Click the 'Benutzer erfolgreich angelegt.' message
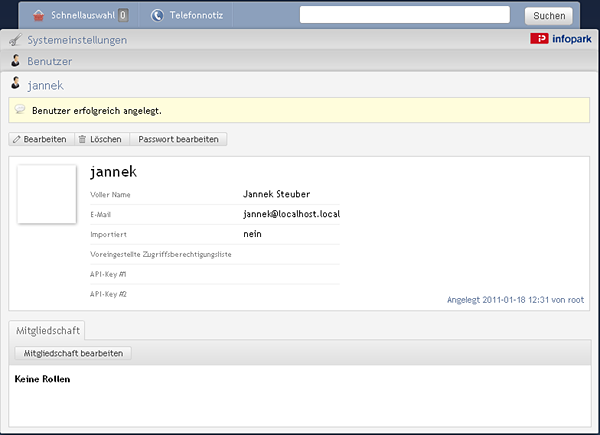600x435 pixels. coord(97,111)
